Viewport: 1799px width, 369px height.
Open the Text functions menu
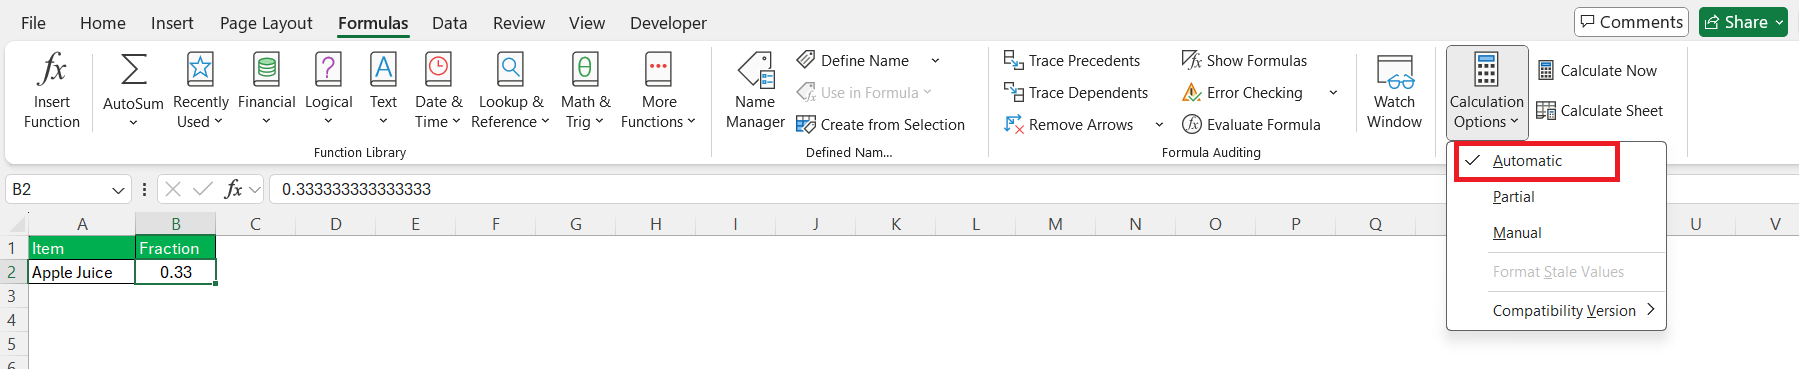click(383, 91)
